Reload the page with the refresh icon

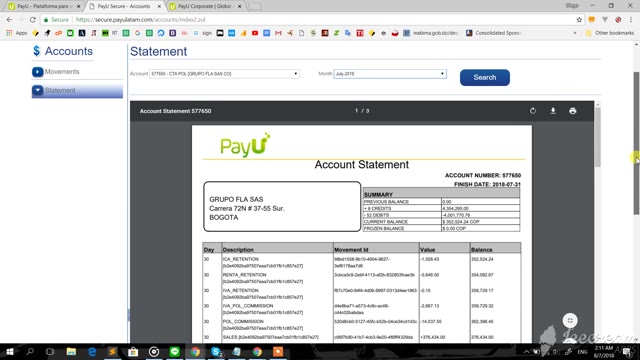click(33, 20)
